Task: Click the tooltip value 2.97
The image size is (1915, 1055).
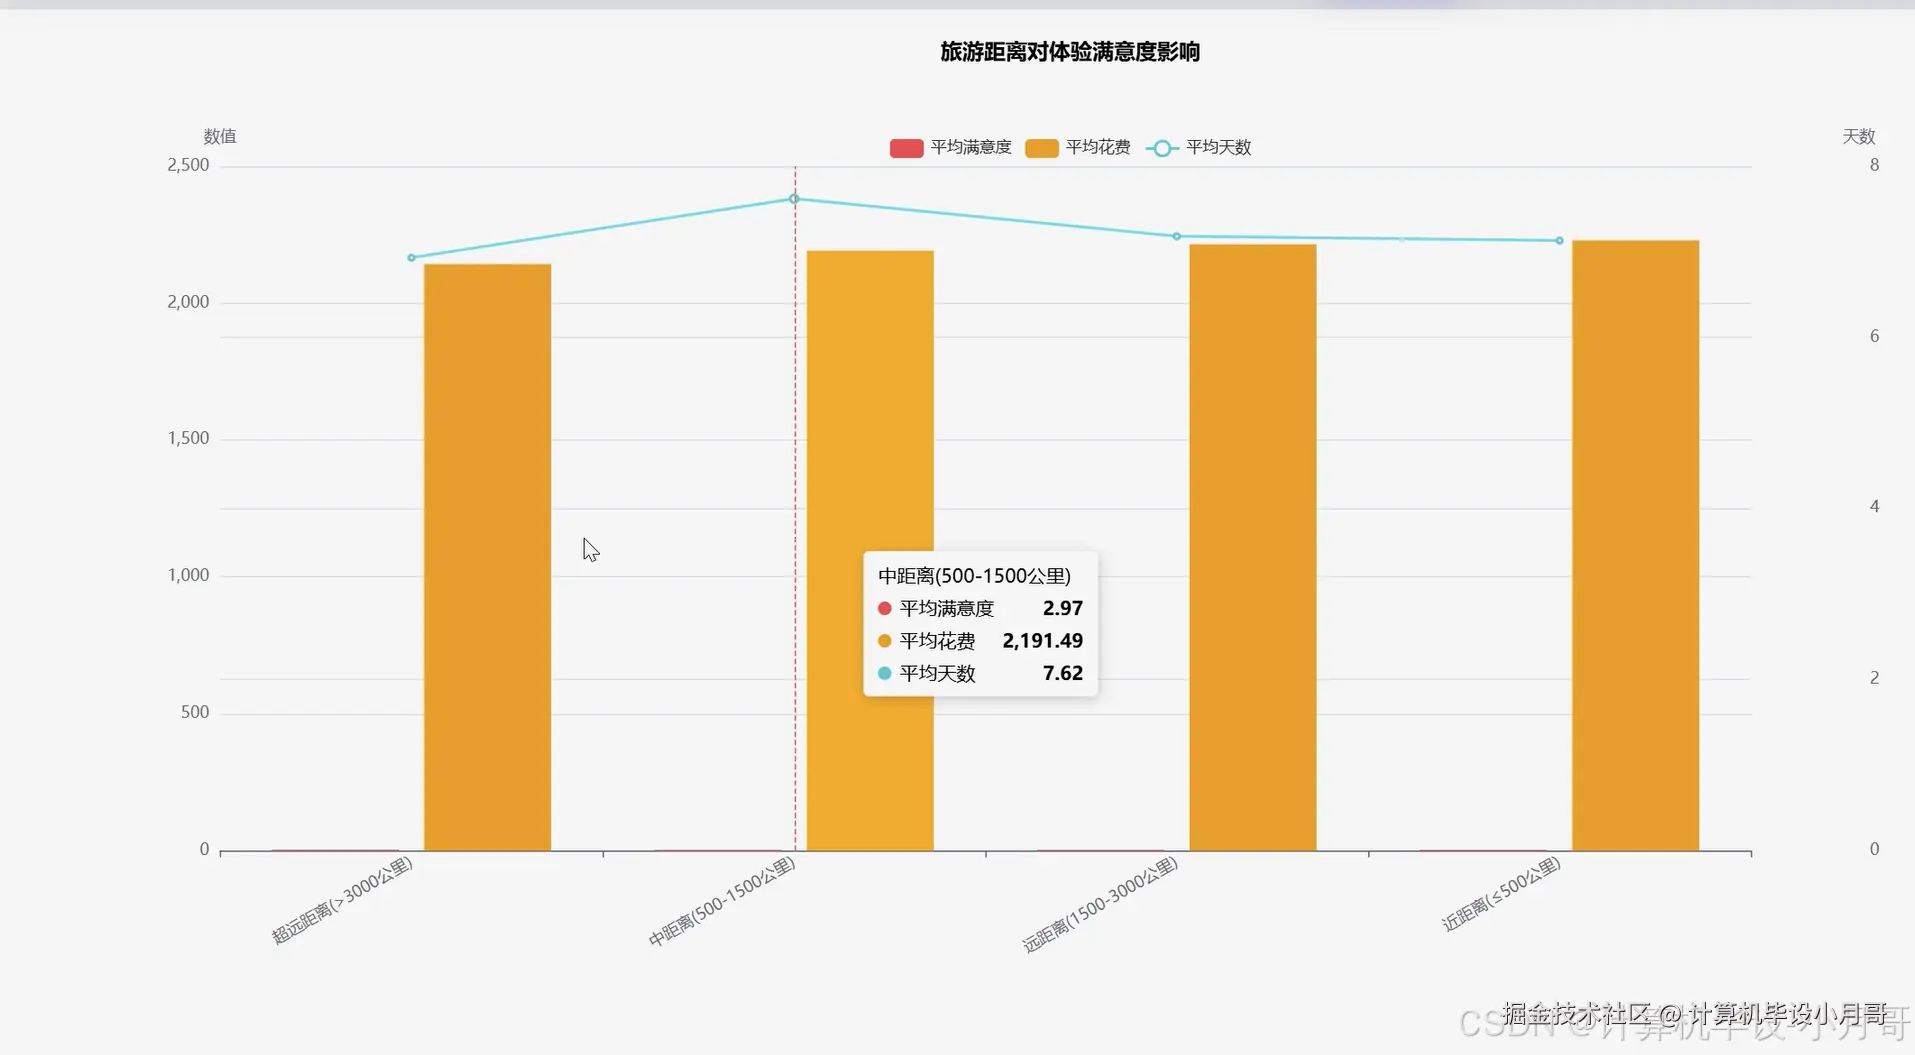Action: [1062, 608]
